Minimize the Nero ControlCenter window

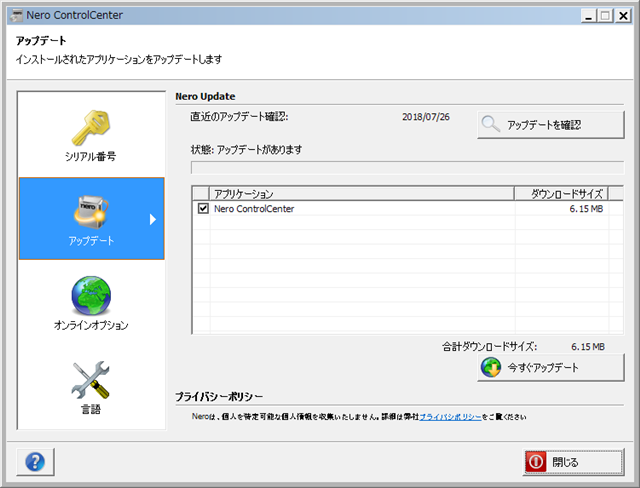click(588, 16)
